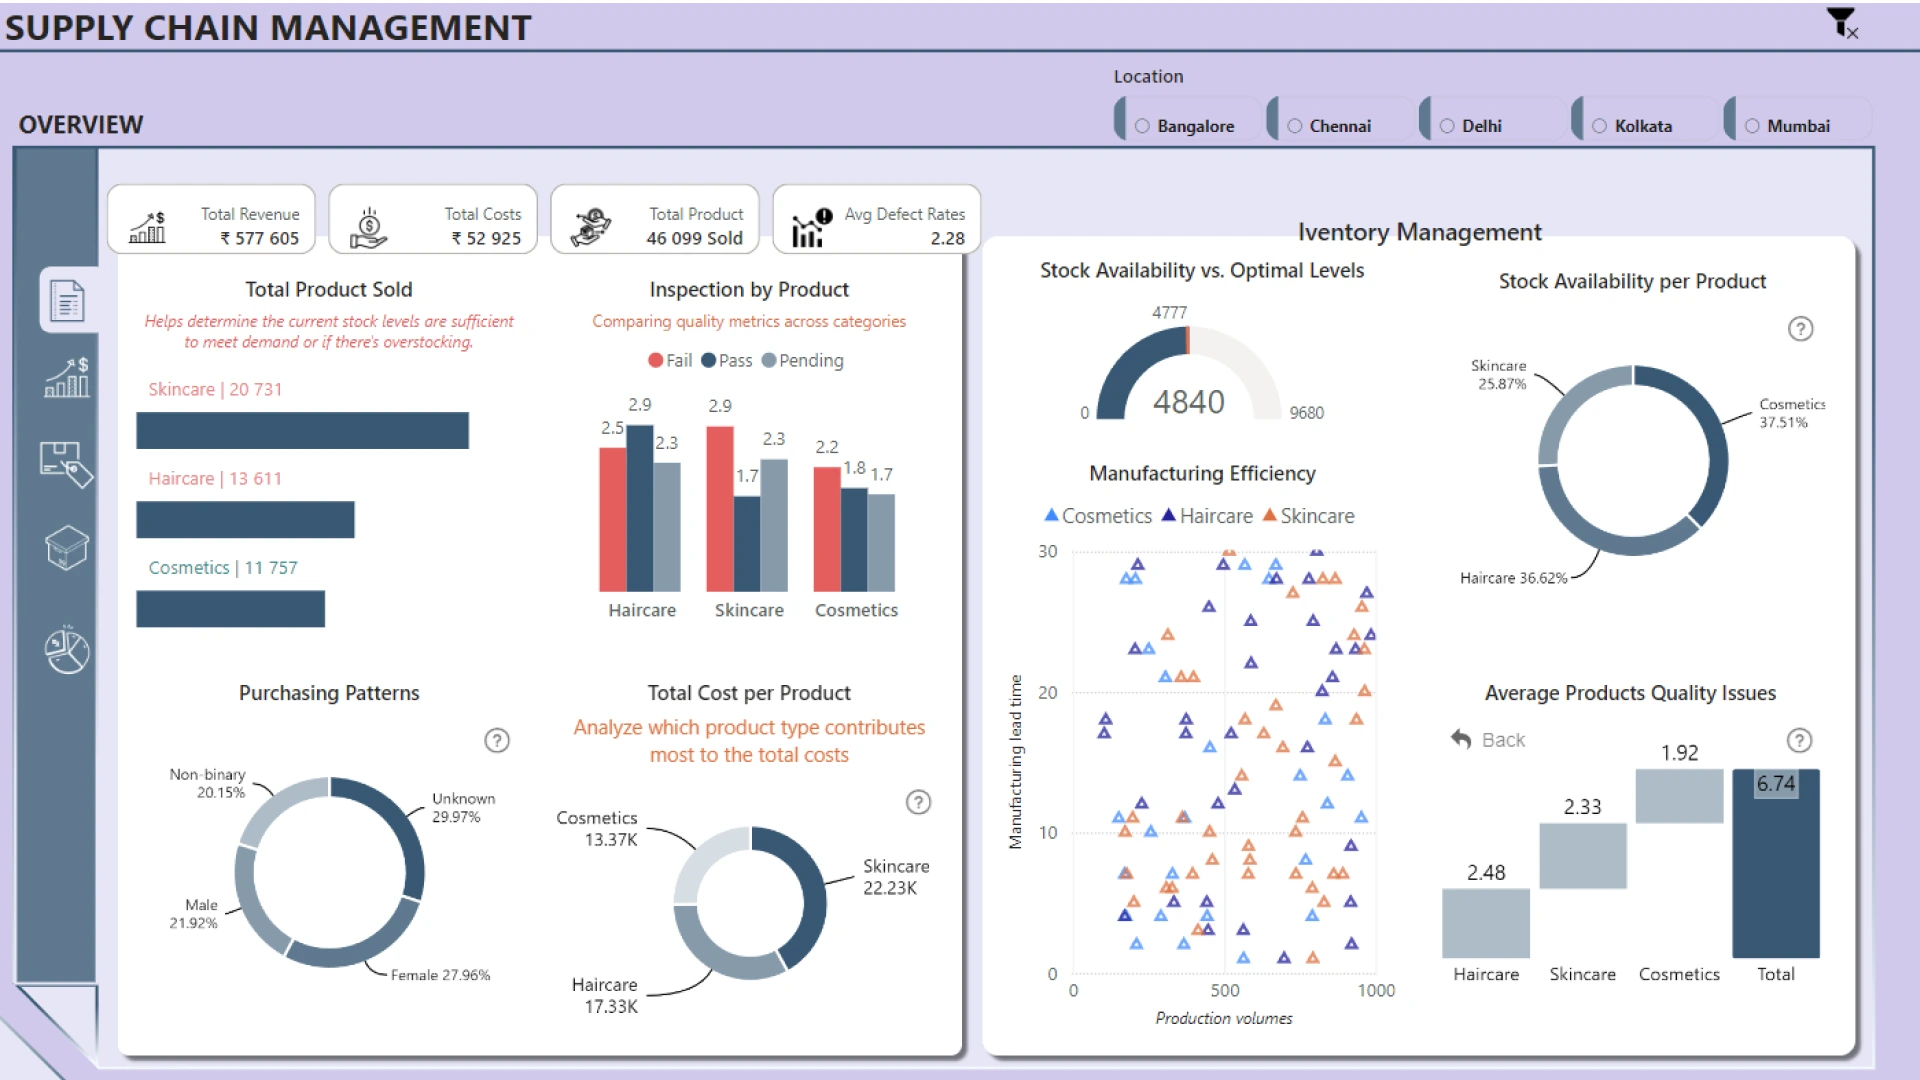The width and height of the screenshot is (1920, 1080).
Task: Click the gauge target label 4777
Action: [x=1169, y=312]
